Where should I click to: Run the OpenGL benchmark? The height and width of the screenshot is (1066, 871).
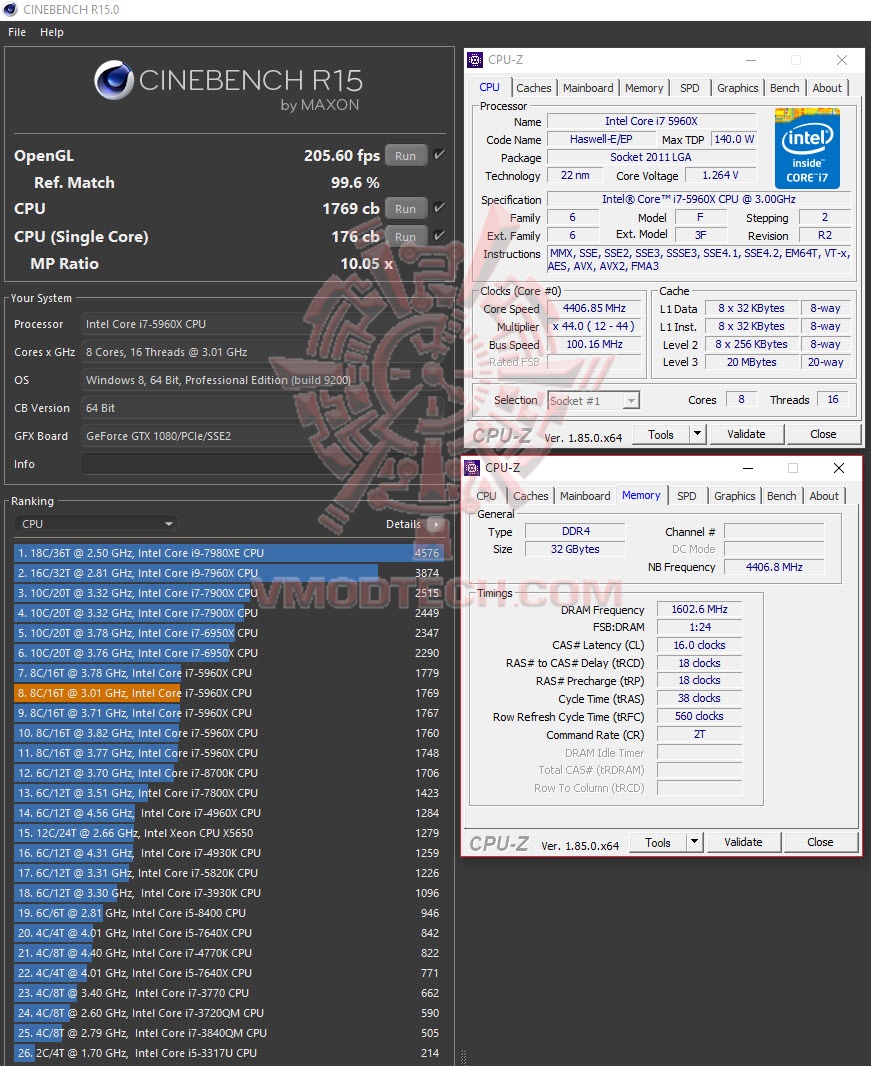pyautogui.click(x=406, y=155)
